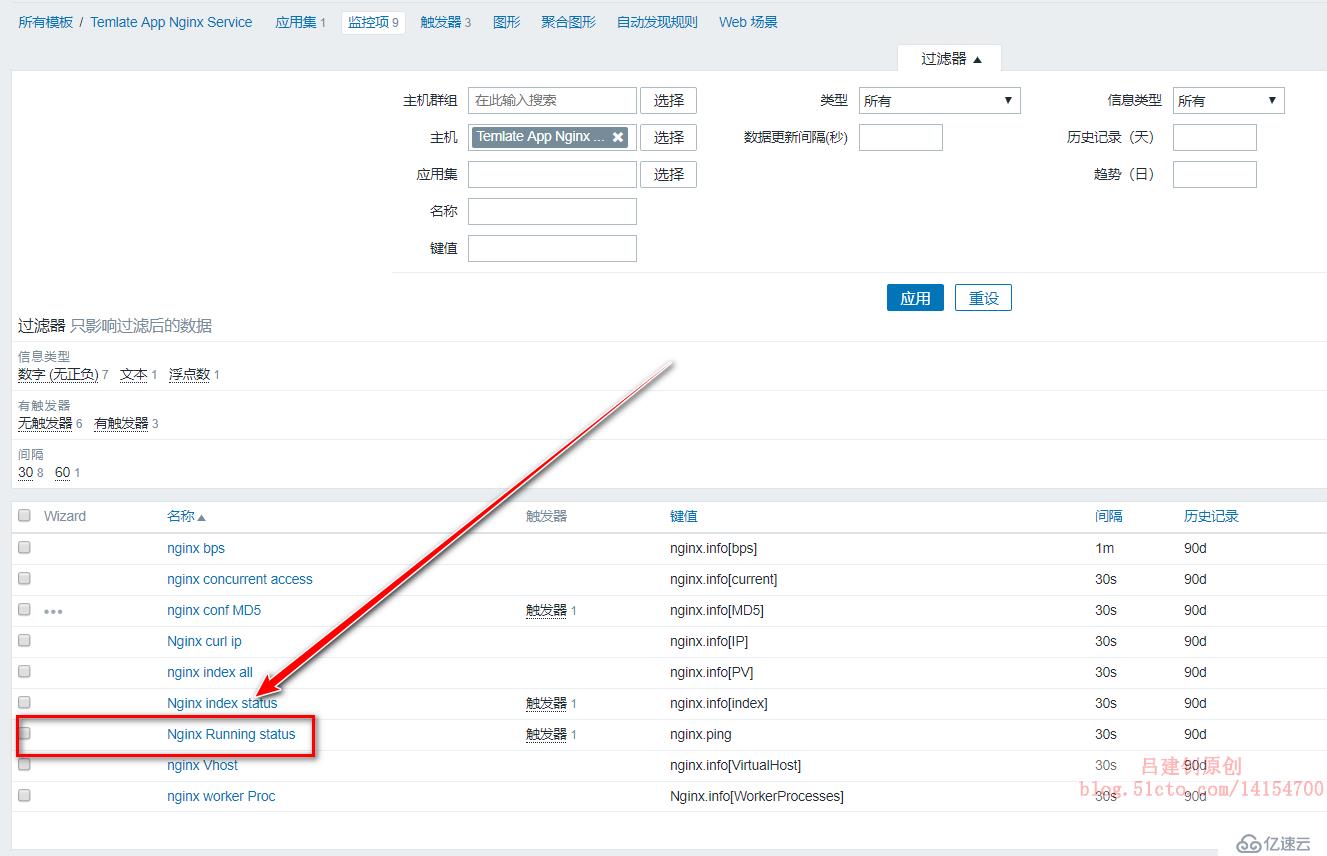Focus the 键值 input field
Viewport: 1327px width, 856px height.
[552, 248]
